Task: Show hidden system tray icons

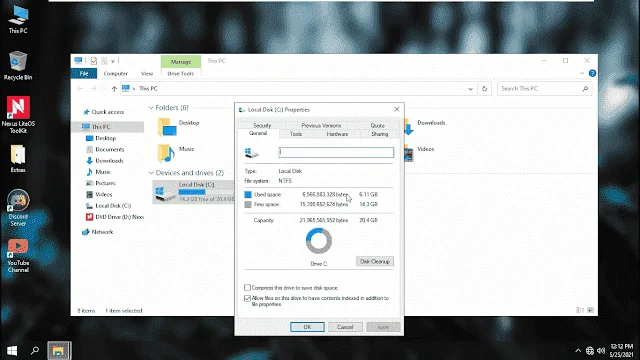Action: pyautogui.click(x=578, y=351)
